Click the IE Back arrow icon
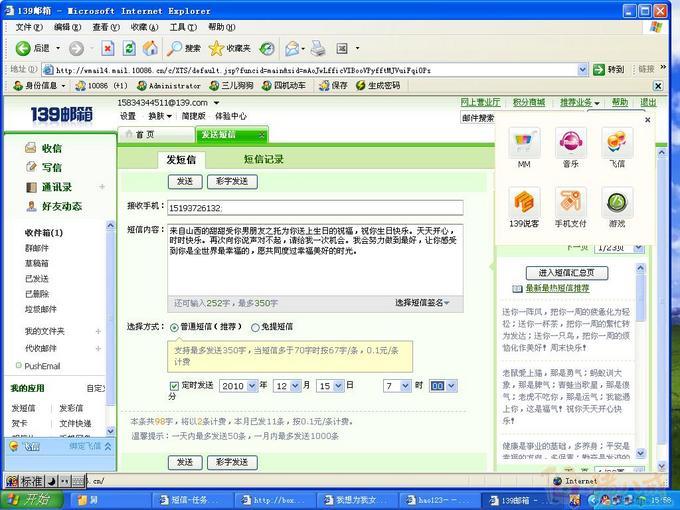 point(23,48)
